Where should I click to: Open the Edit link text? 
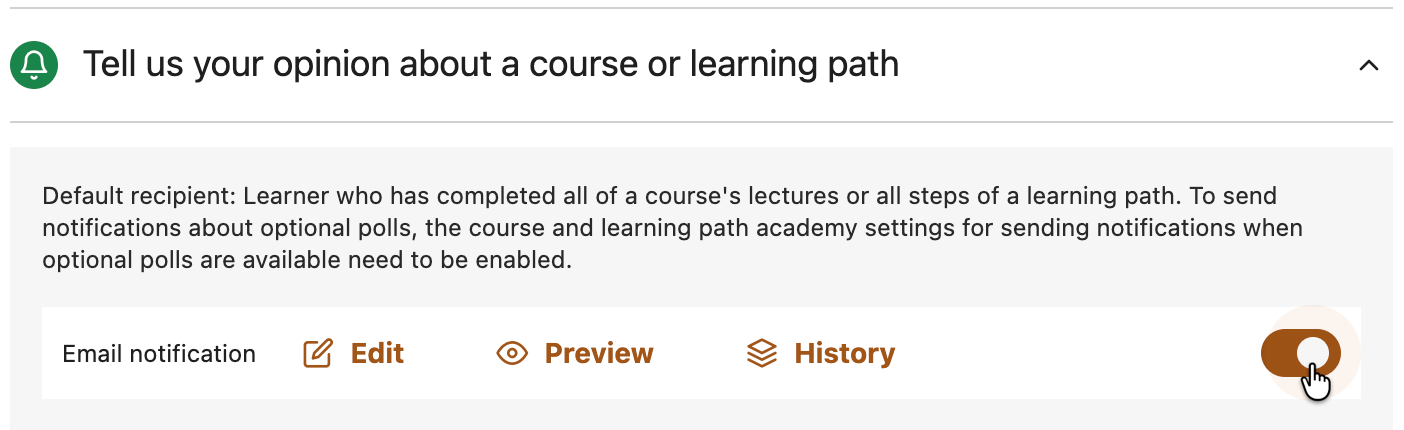click(x=377, y=353)
